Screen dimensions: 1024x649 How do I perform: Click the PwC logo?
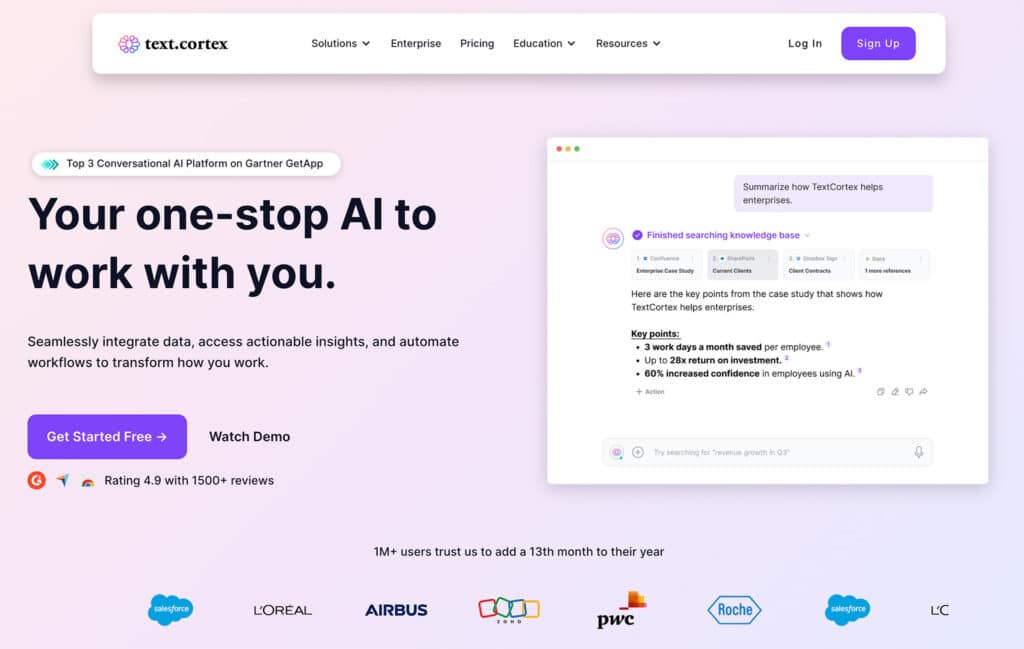[x=621, y=610]
